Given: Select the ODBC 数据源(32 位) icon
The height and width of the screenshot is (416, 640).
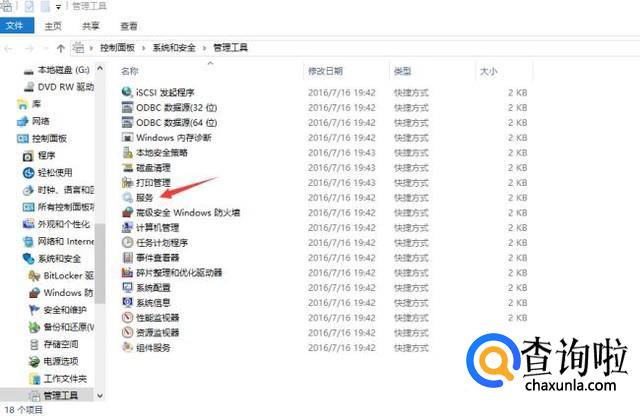Looking at the screenshot, I should [x=127, y=107].
